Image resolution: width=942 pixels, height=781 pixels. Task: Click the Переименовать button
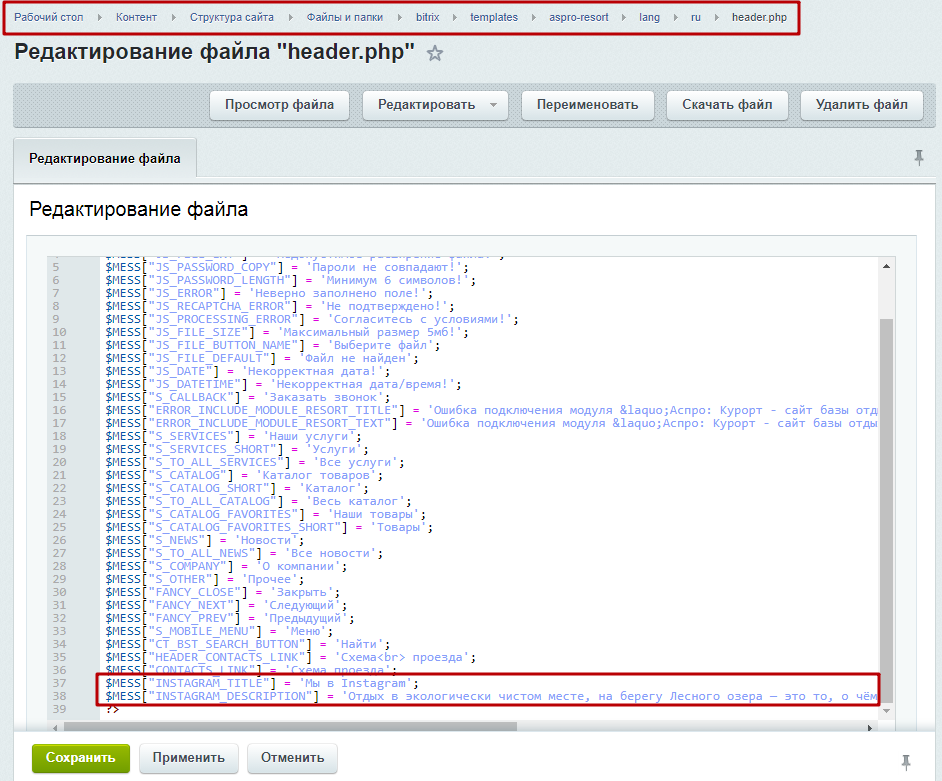587,105
